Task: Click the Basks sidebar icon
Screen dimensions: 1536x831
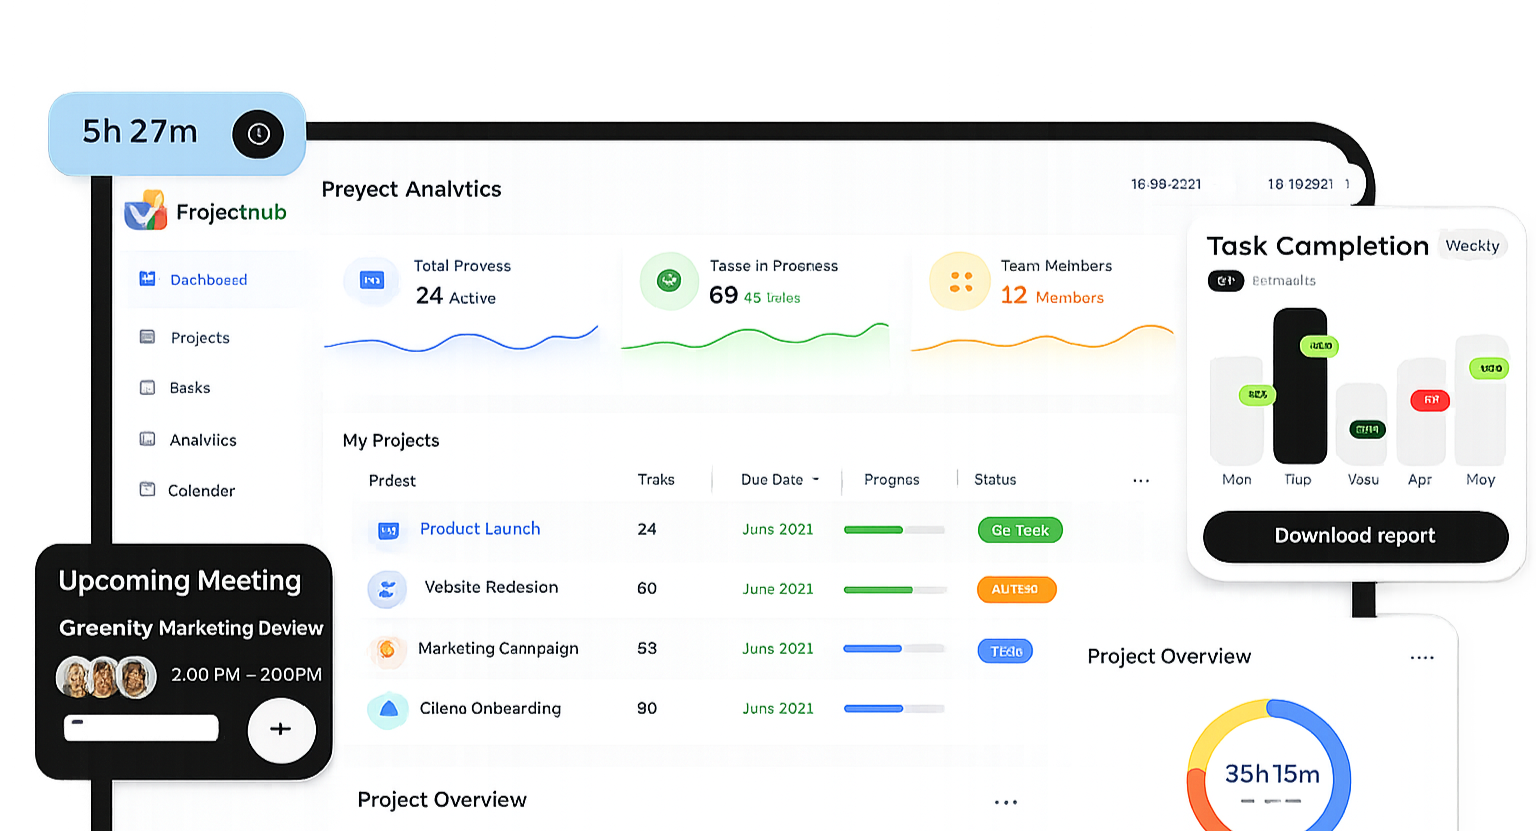Action: pos(147,387)
